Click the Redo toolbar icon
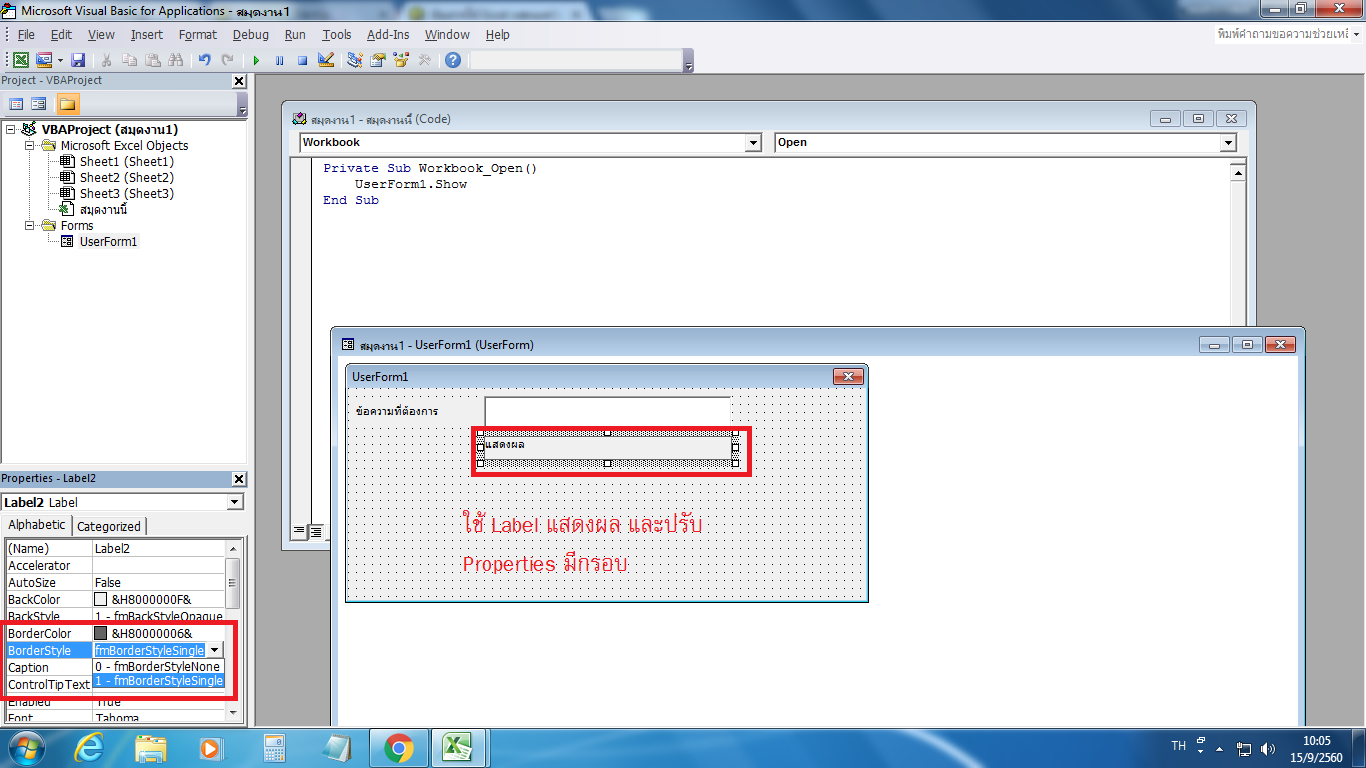Viewport: 1366px width, 768px height. (x=228, y=60)
